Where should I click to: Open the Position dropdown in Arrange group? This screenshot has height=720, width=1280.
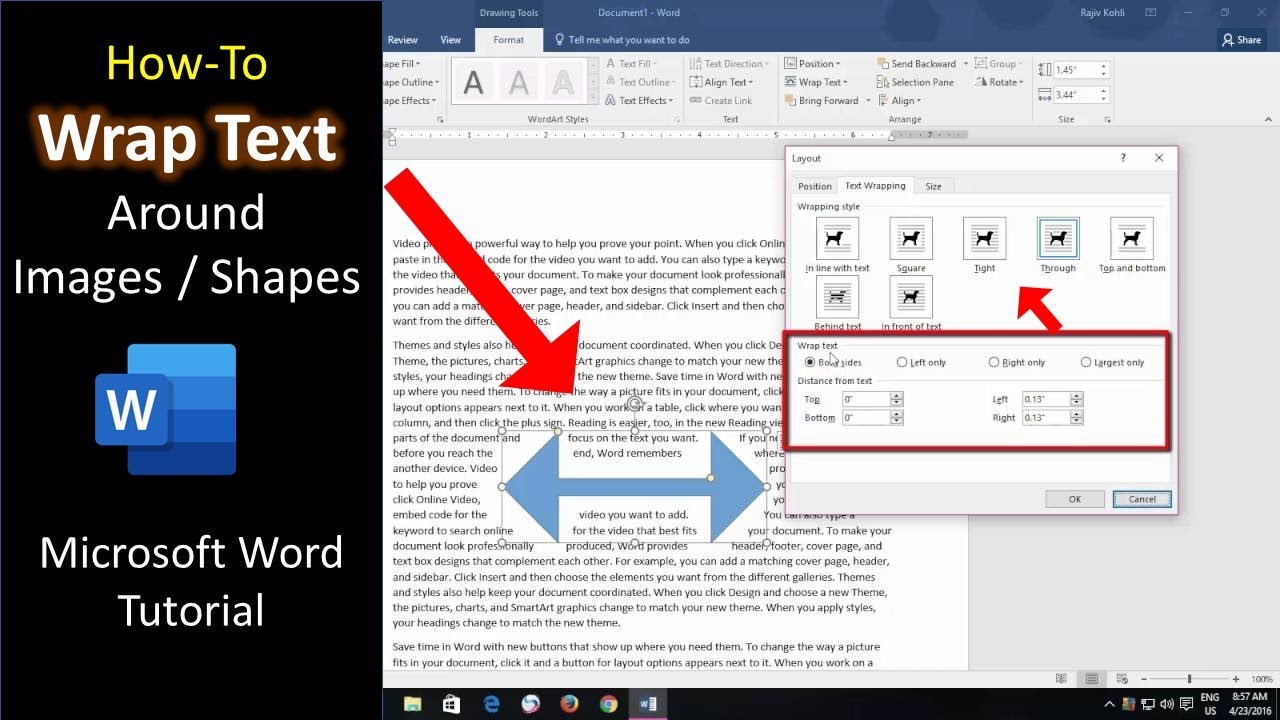click(812, 63)
